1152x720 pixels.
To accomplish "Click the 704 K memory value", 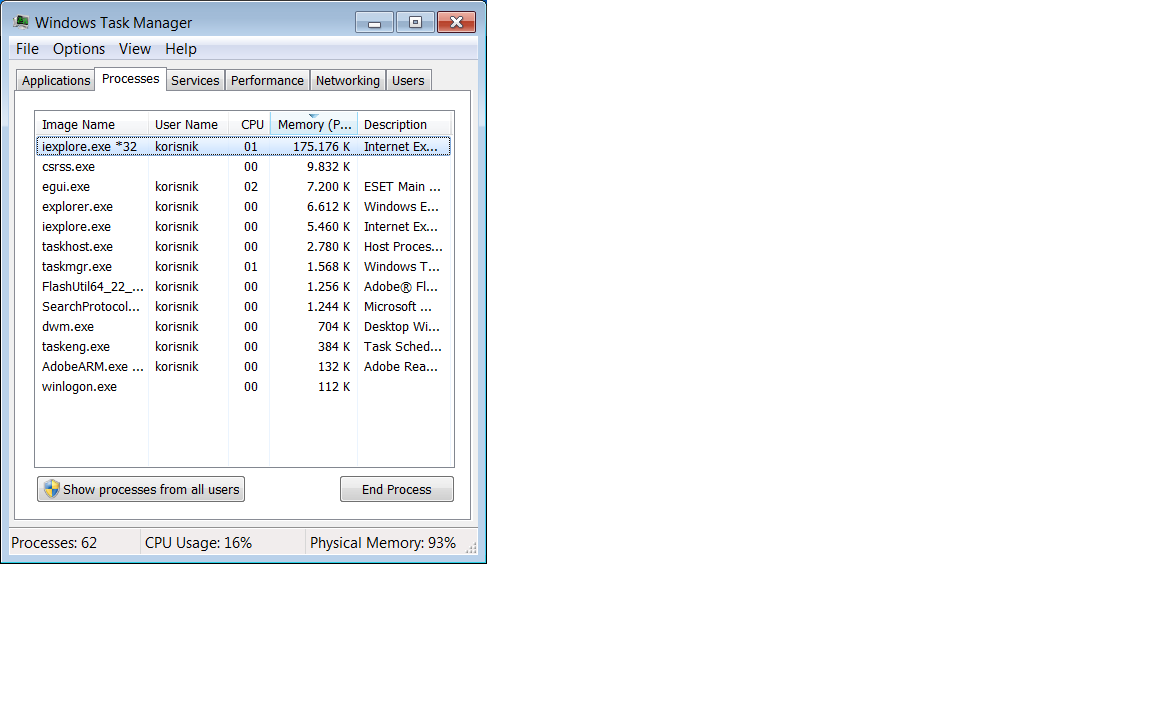I will 334,327.
